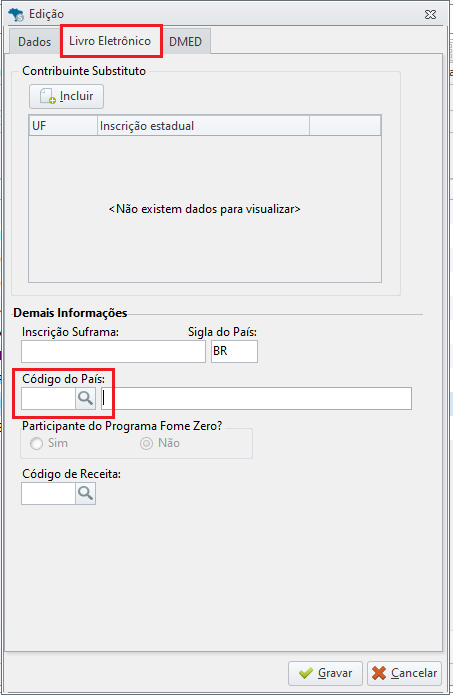
Task: Select the Sim radio option
Action: (36, 443)
